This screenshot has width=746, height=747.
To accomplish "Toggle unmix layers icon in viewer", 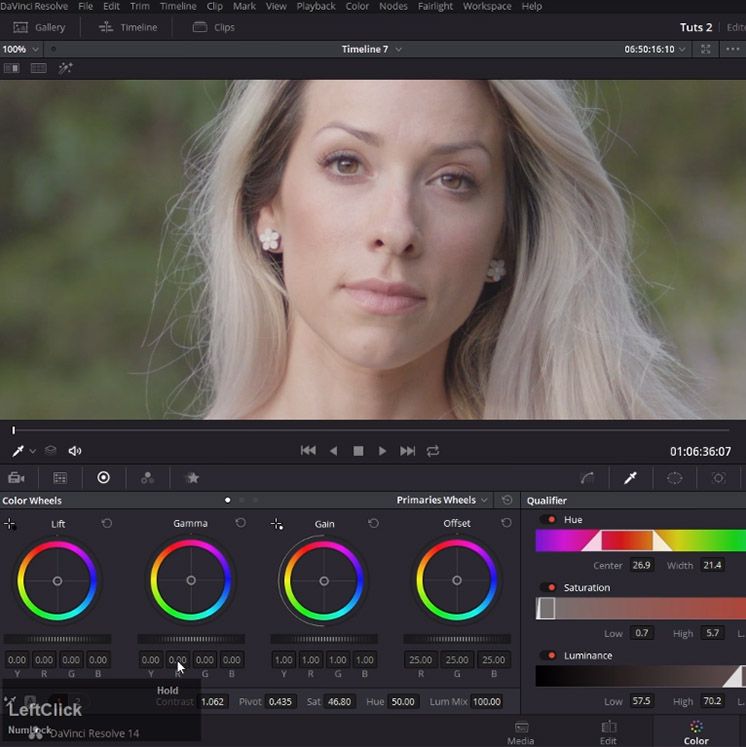I will 50,451.
